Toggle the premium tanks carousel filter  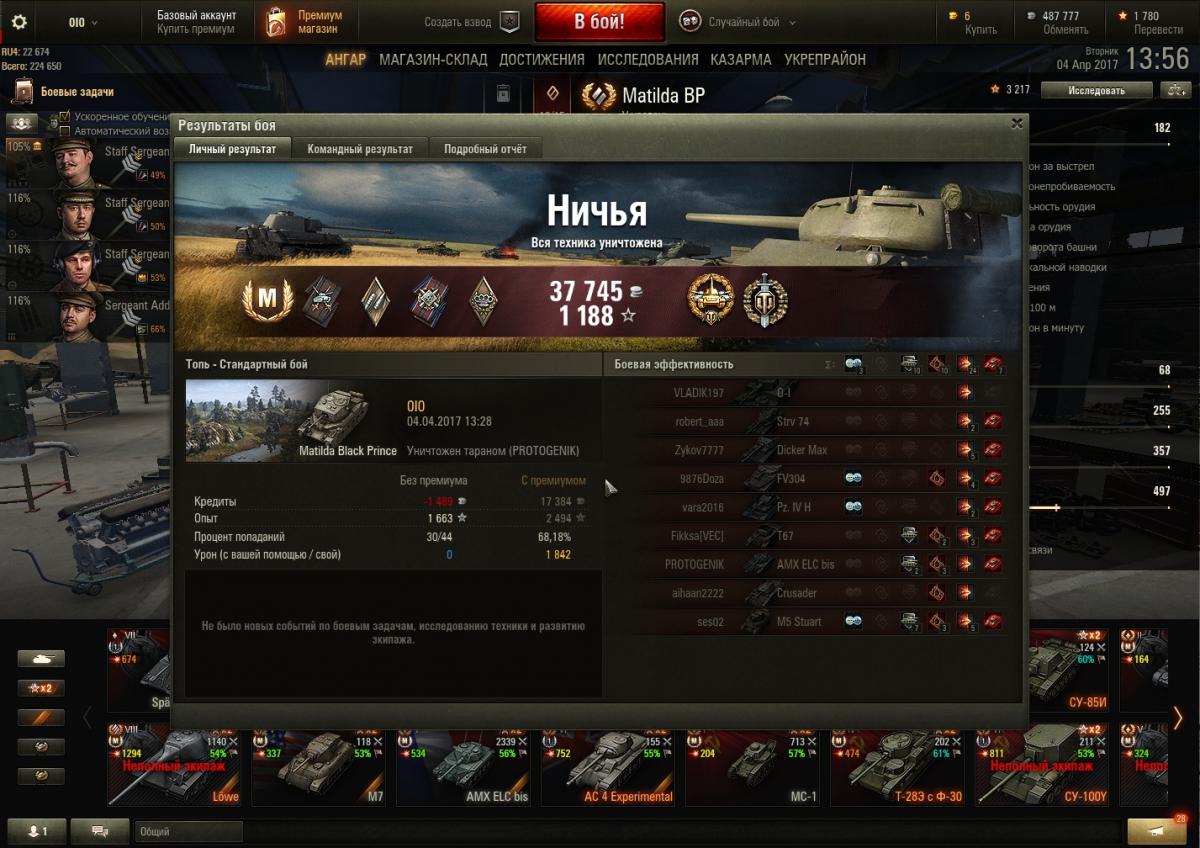tap(41, 717)
